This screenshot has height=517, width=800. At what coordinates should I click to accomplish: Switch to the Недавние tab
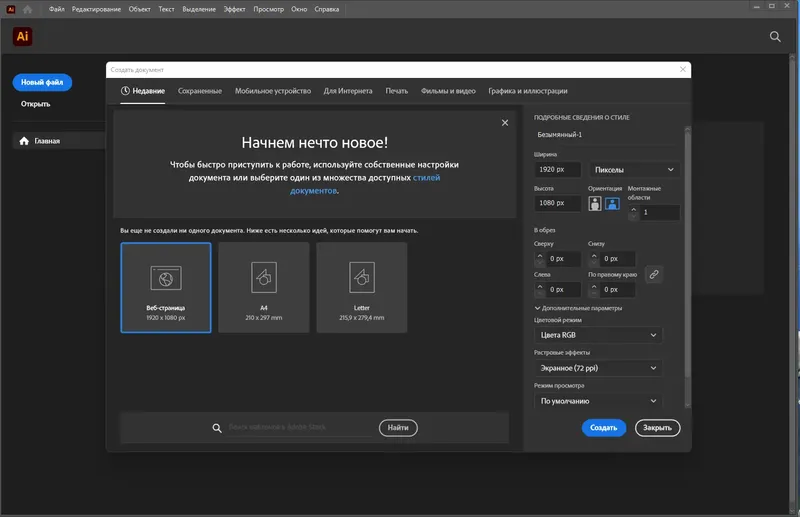coord(143,91)
